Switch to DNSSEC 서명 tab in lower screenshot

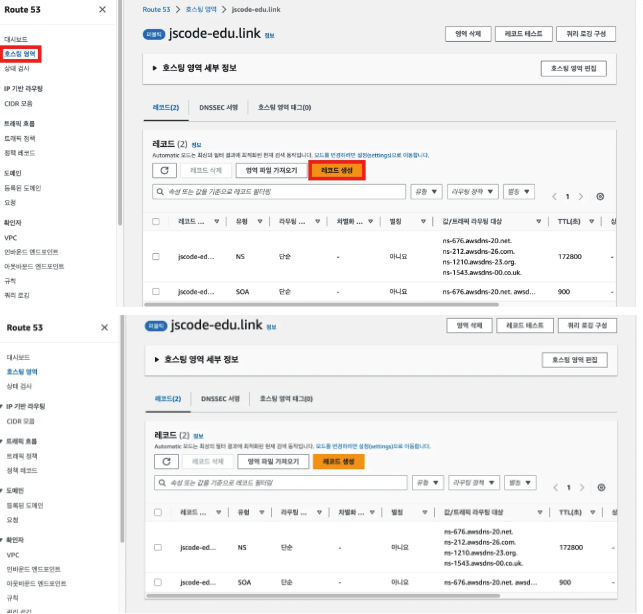pyautogui.click(x=220, y=399)
